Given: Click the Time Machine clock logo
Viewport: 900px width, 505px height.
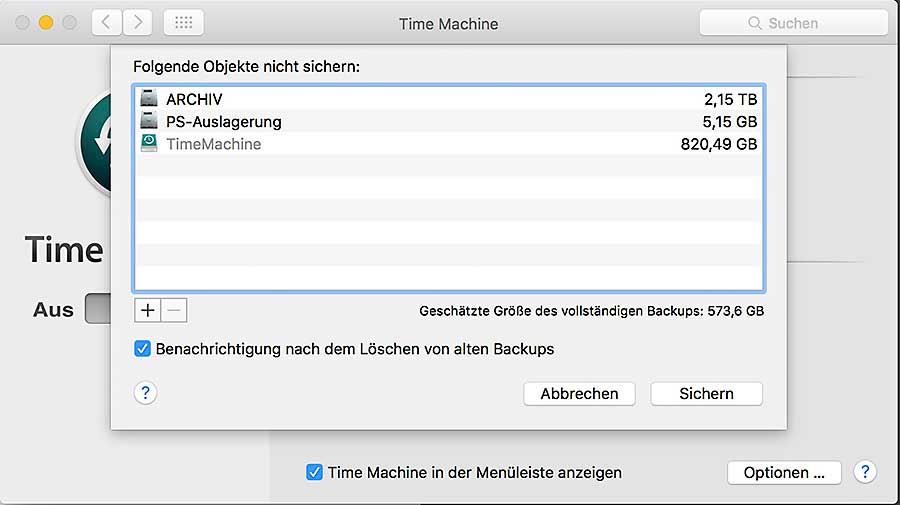Looking at the screenshot, I should tap(95, 140).
